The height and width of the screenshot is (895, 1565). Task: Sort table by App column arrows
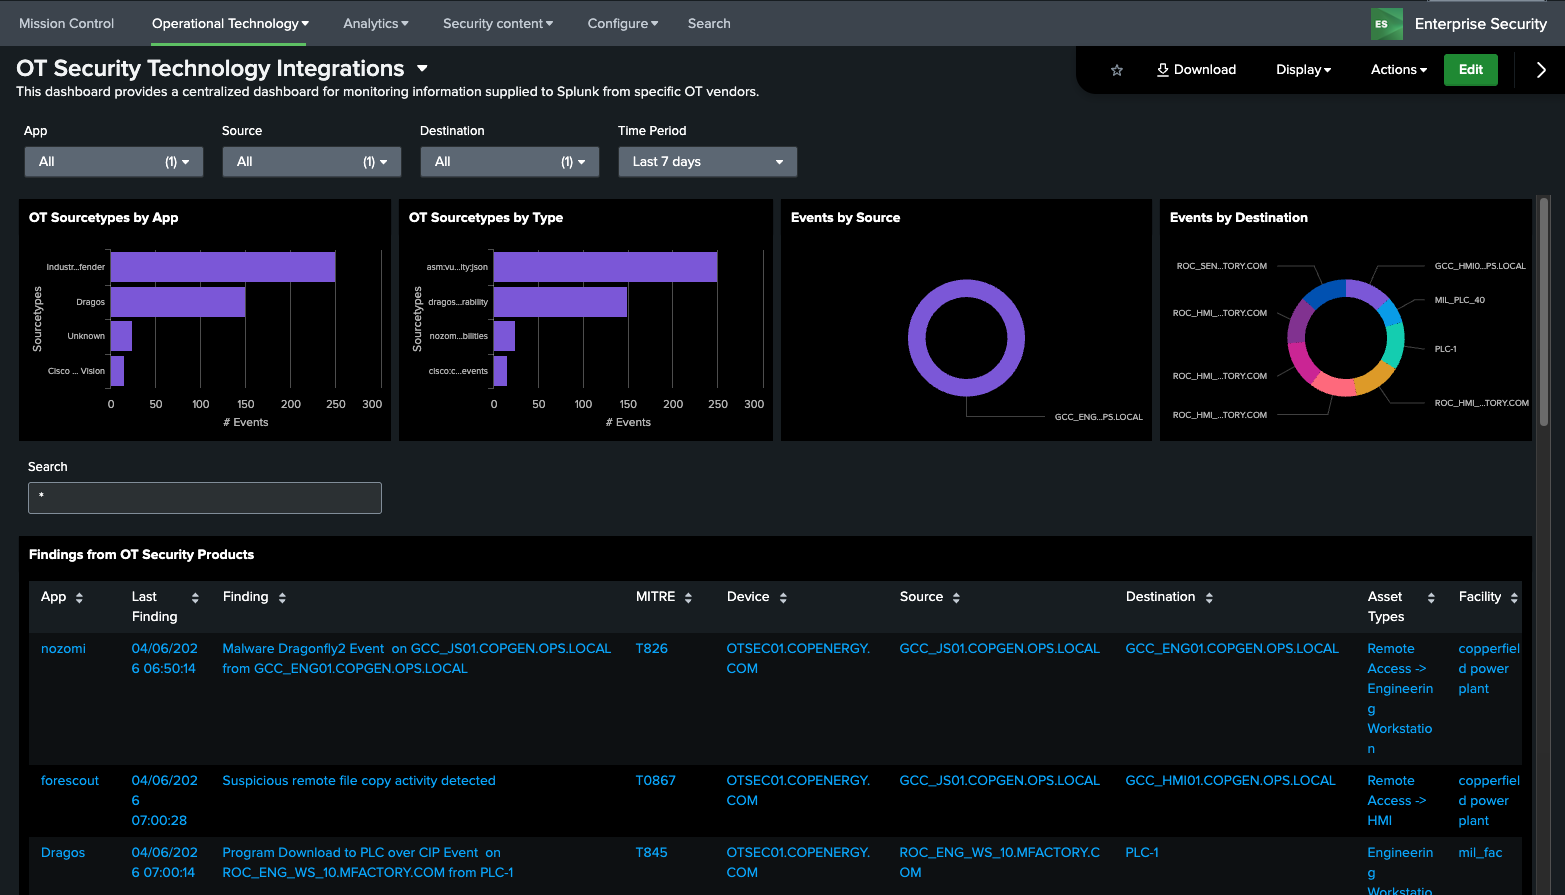point(79,598)
